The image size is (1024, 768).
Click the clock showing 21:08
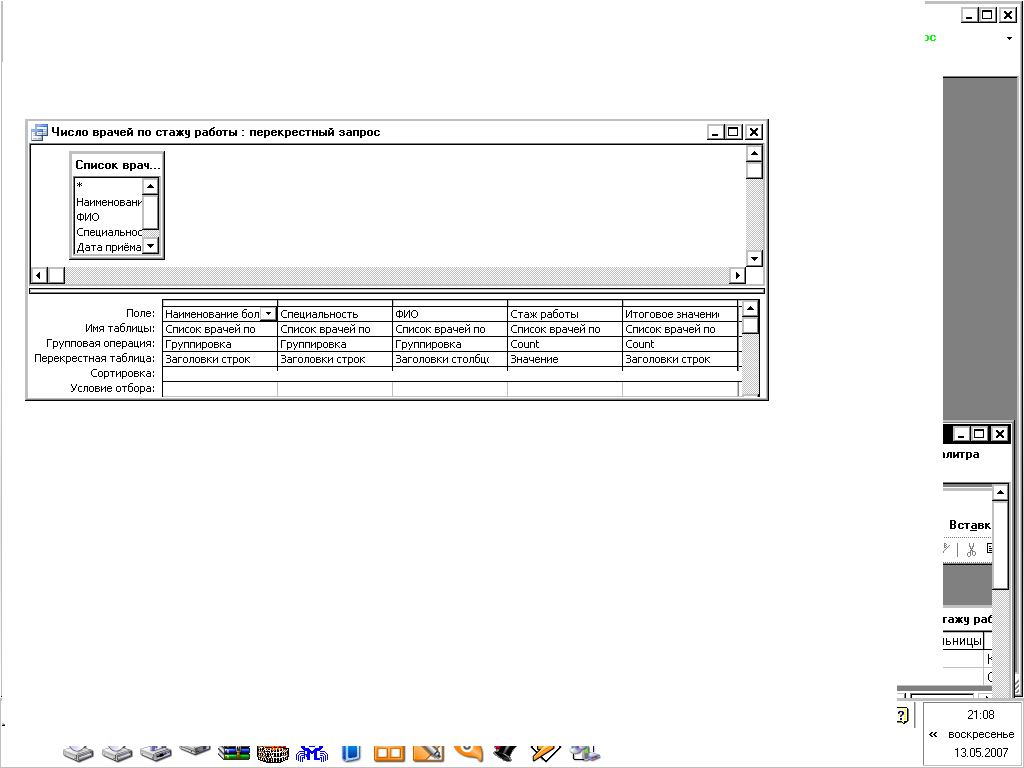coord(980,715)
